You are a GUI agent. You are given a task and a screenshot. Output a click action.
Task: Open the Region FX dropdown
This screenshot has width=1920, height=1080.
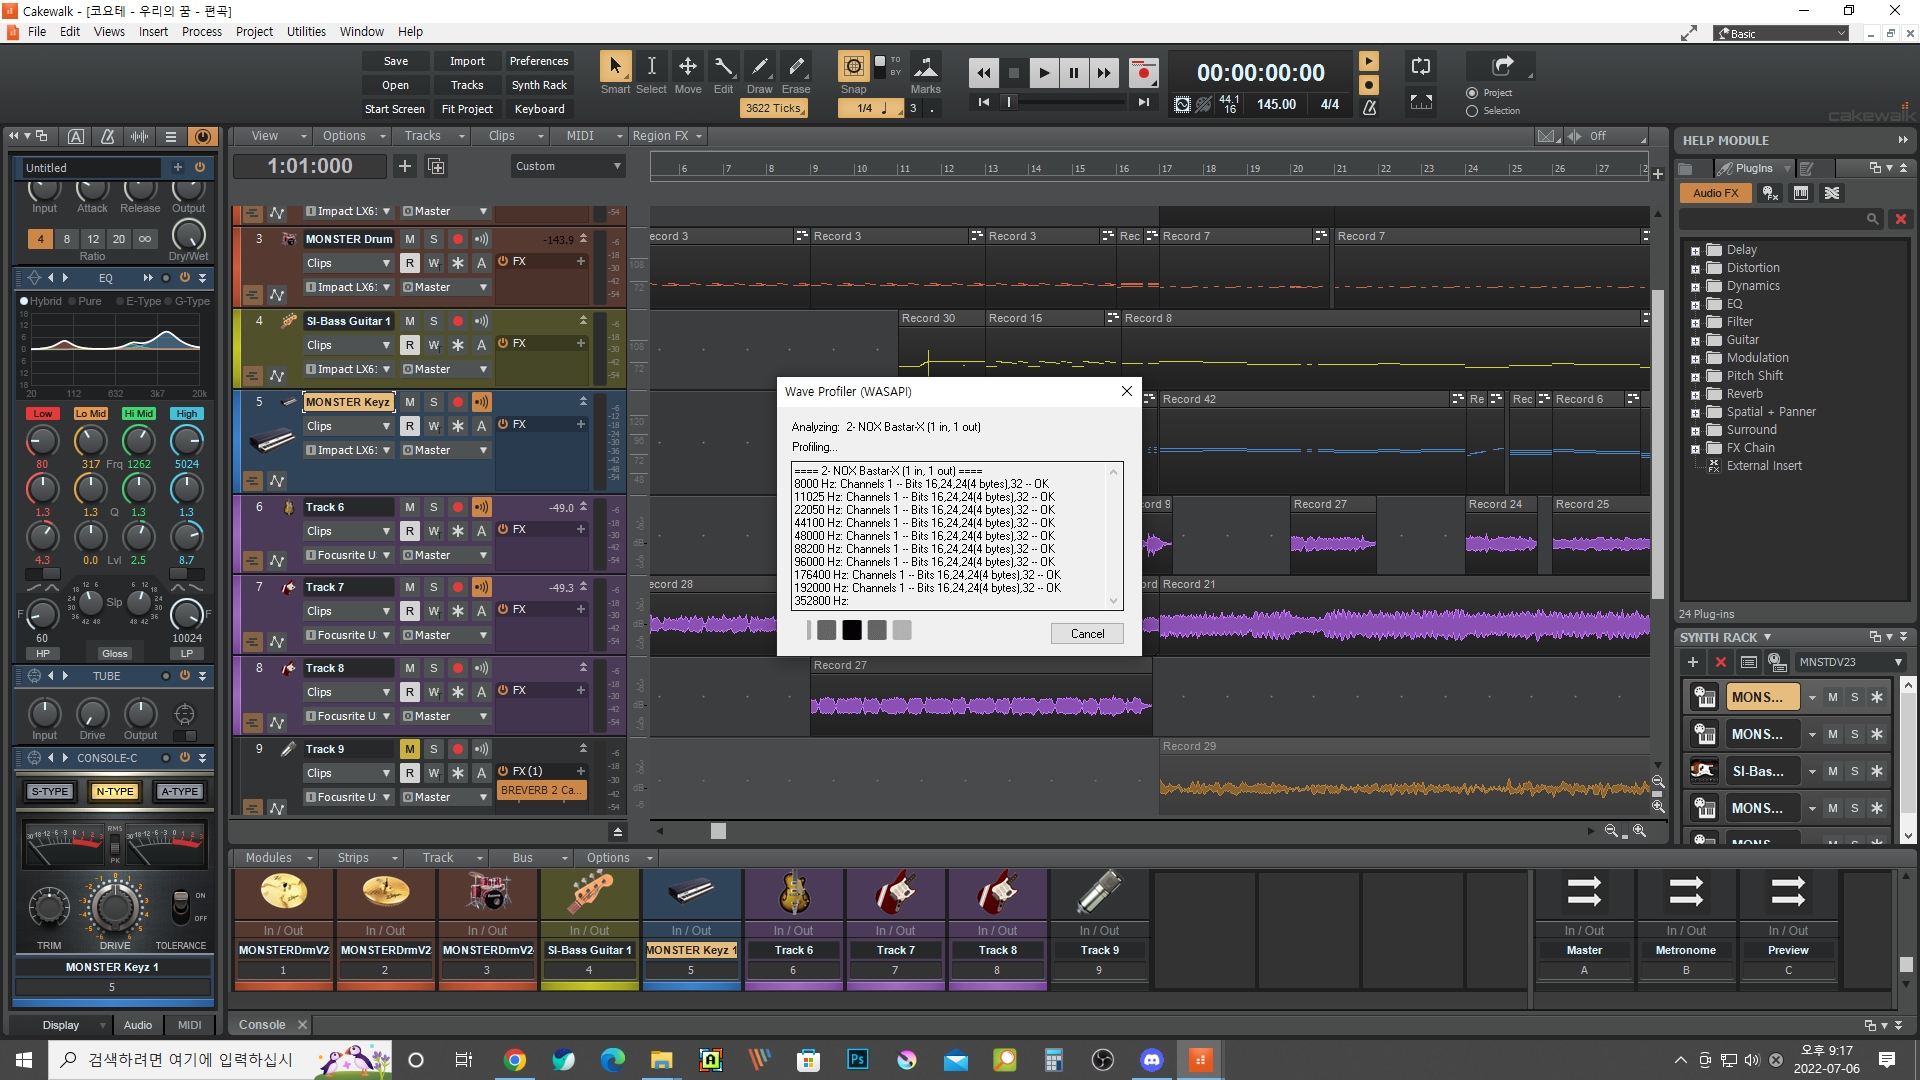click(x=667, y=136)
